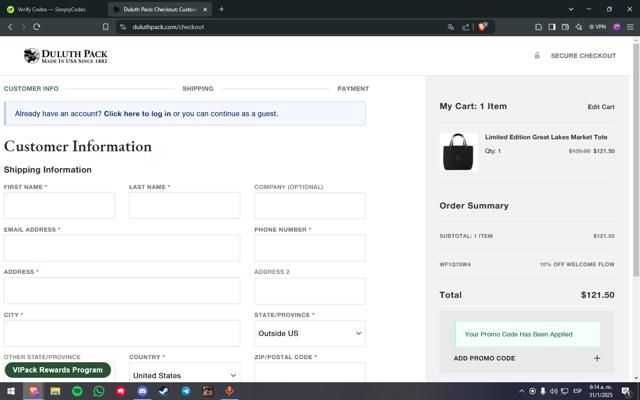Viewport: 640px width, 400px height.
Task: Click the address bar URL
Action: click(x=168, y=27)
